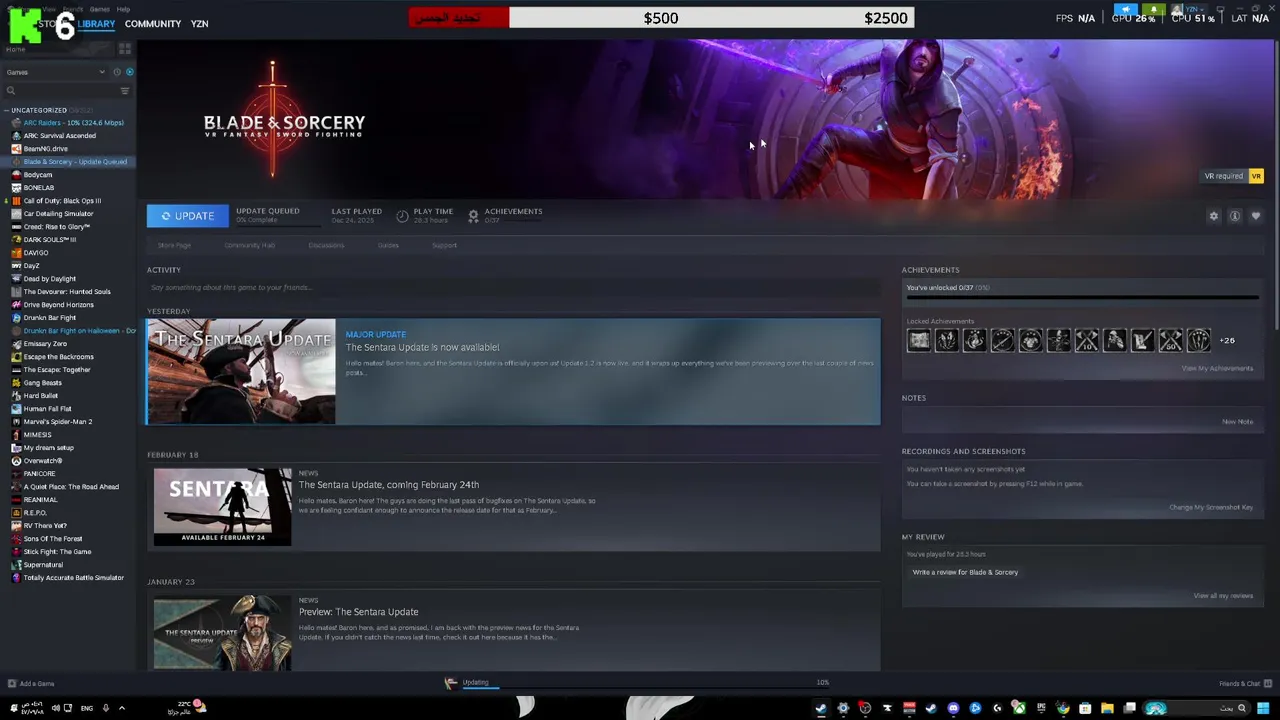Image resolution: width=1280 pixels, height=720 pixels.
Task: Click the Overwatch game icon
Action: click(16, 461)
